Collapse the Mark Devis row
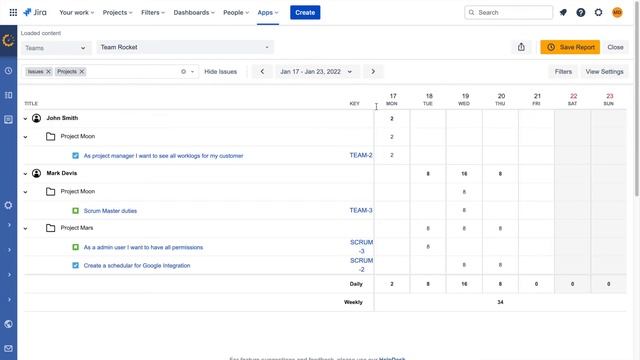 coord(25,173)
